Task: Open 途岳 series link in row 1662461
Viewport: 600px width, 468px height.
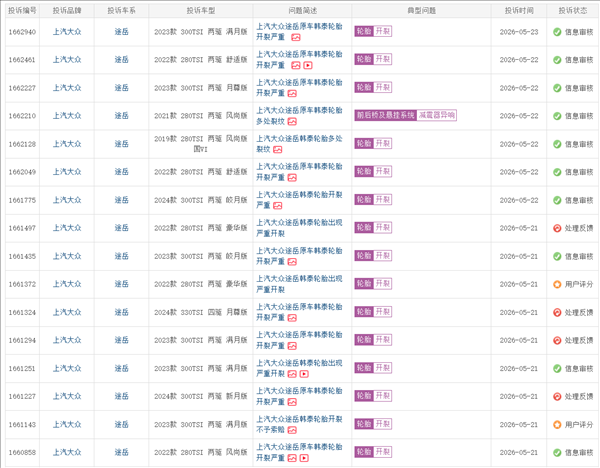Action: pos(121,60)
